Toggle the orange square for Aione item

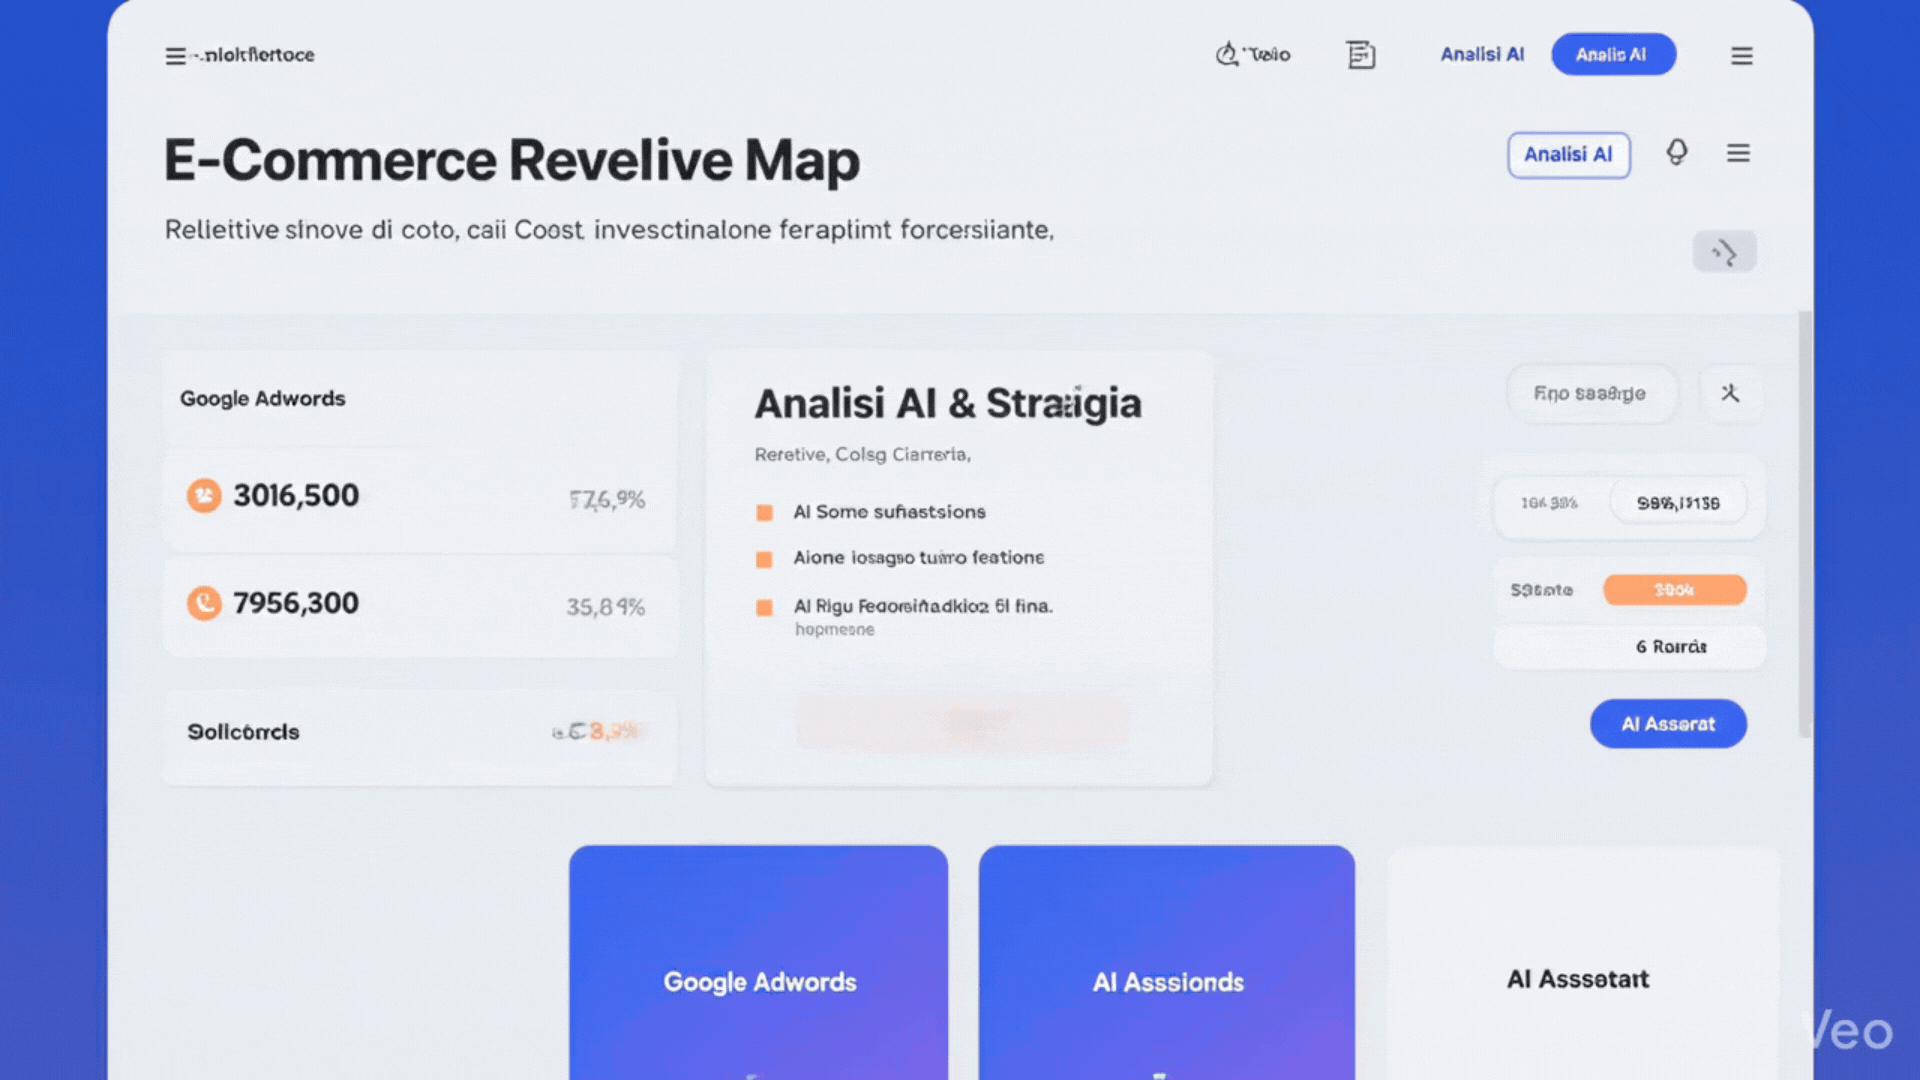point(765,559)
